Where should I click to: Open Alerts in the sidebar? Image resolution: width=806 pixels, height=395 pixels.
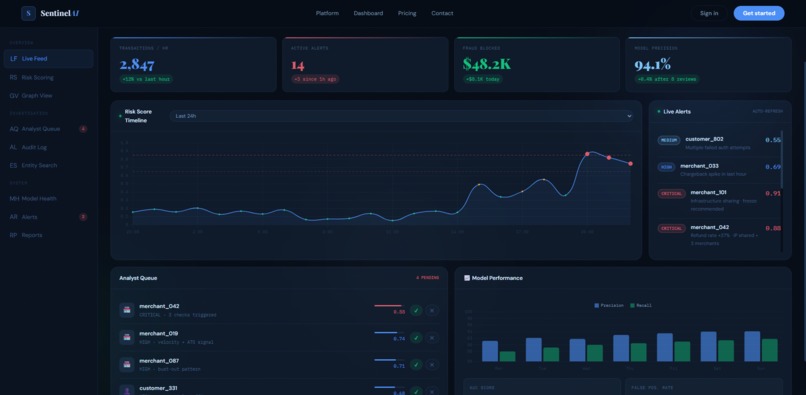click(48, 217)
